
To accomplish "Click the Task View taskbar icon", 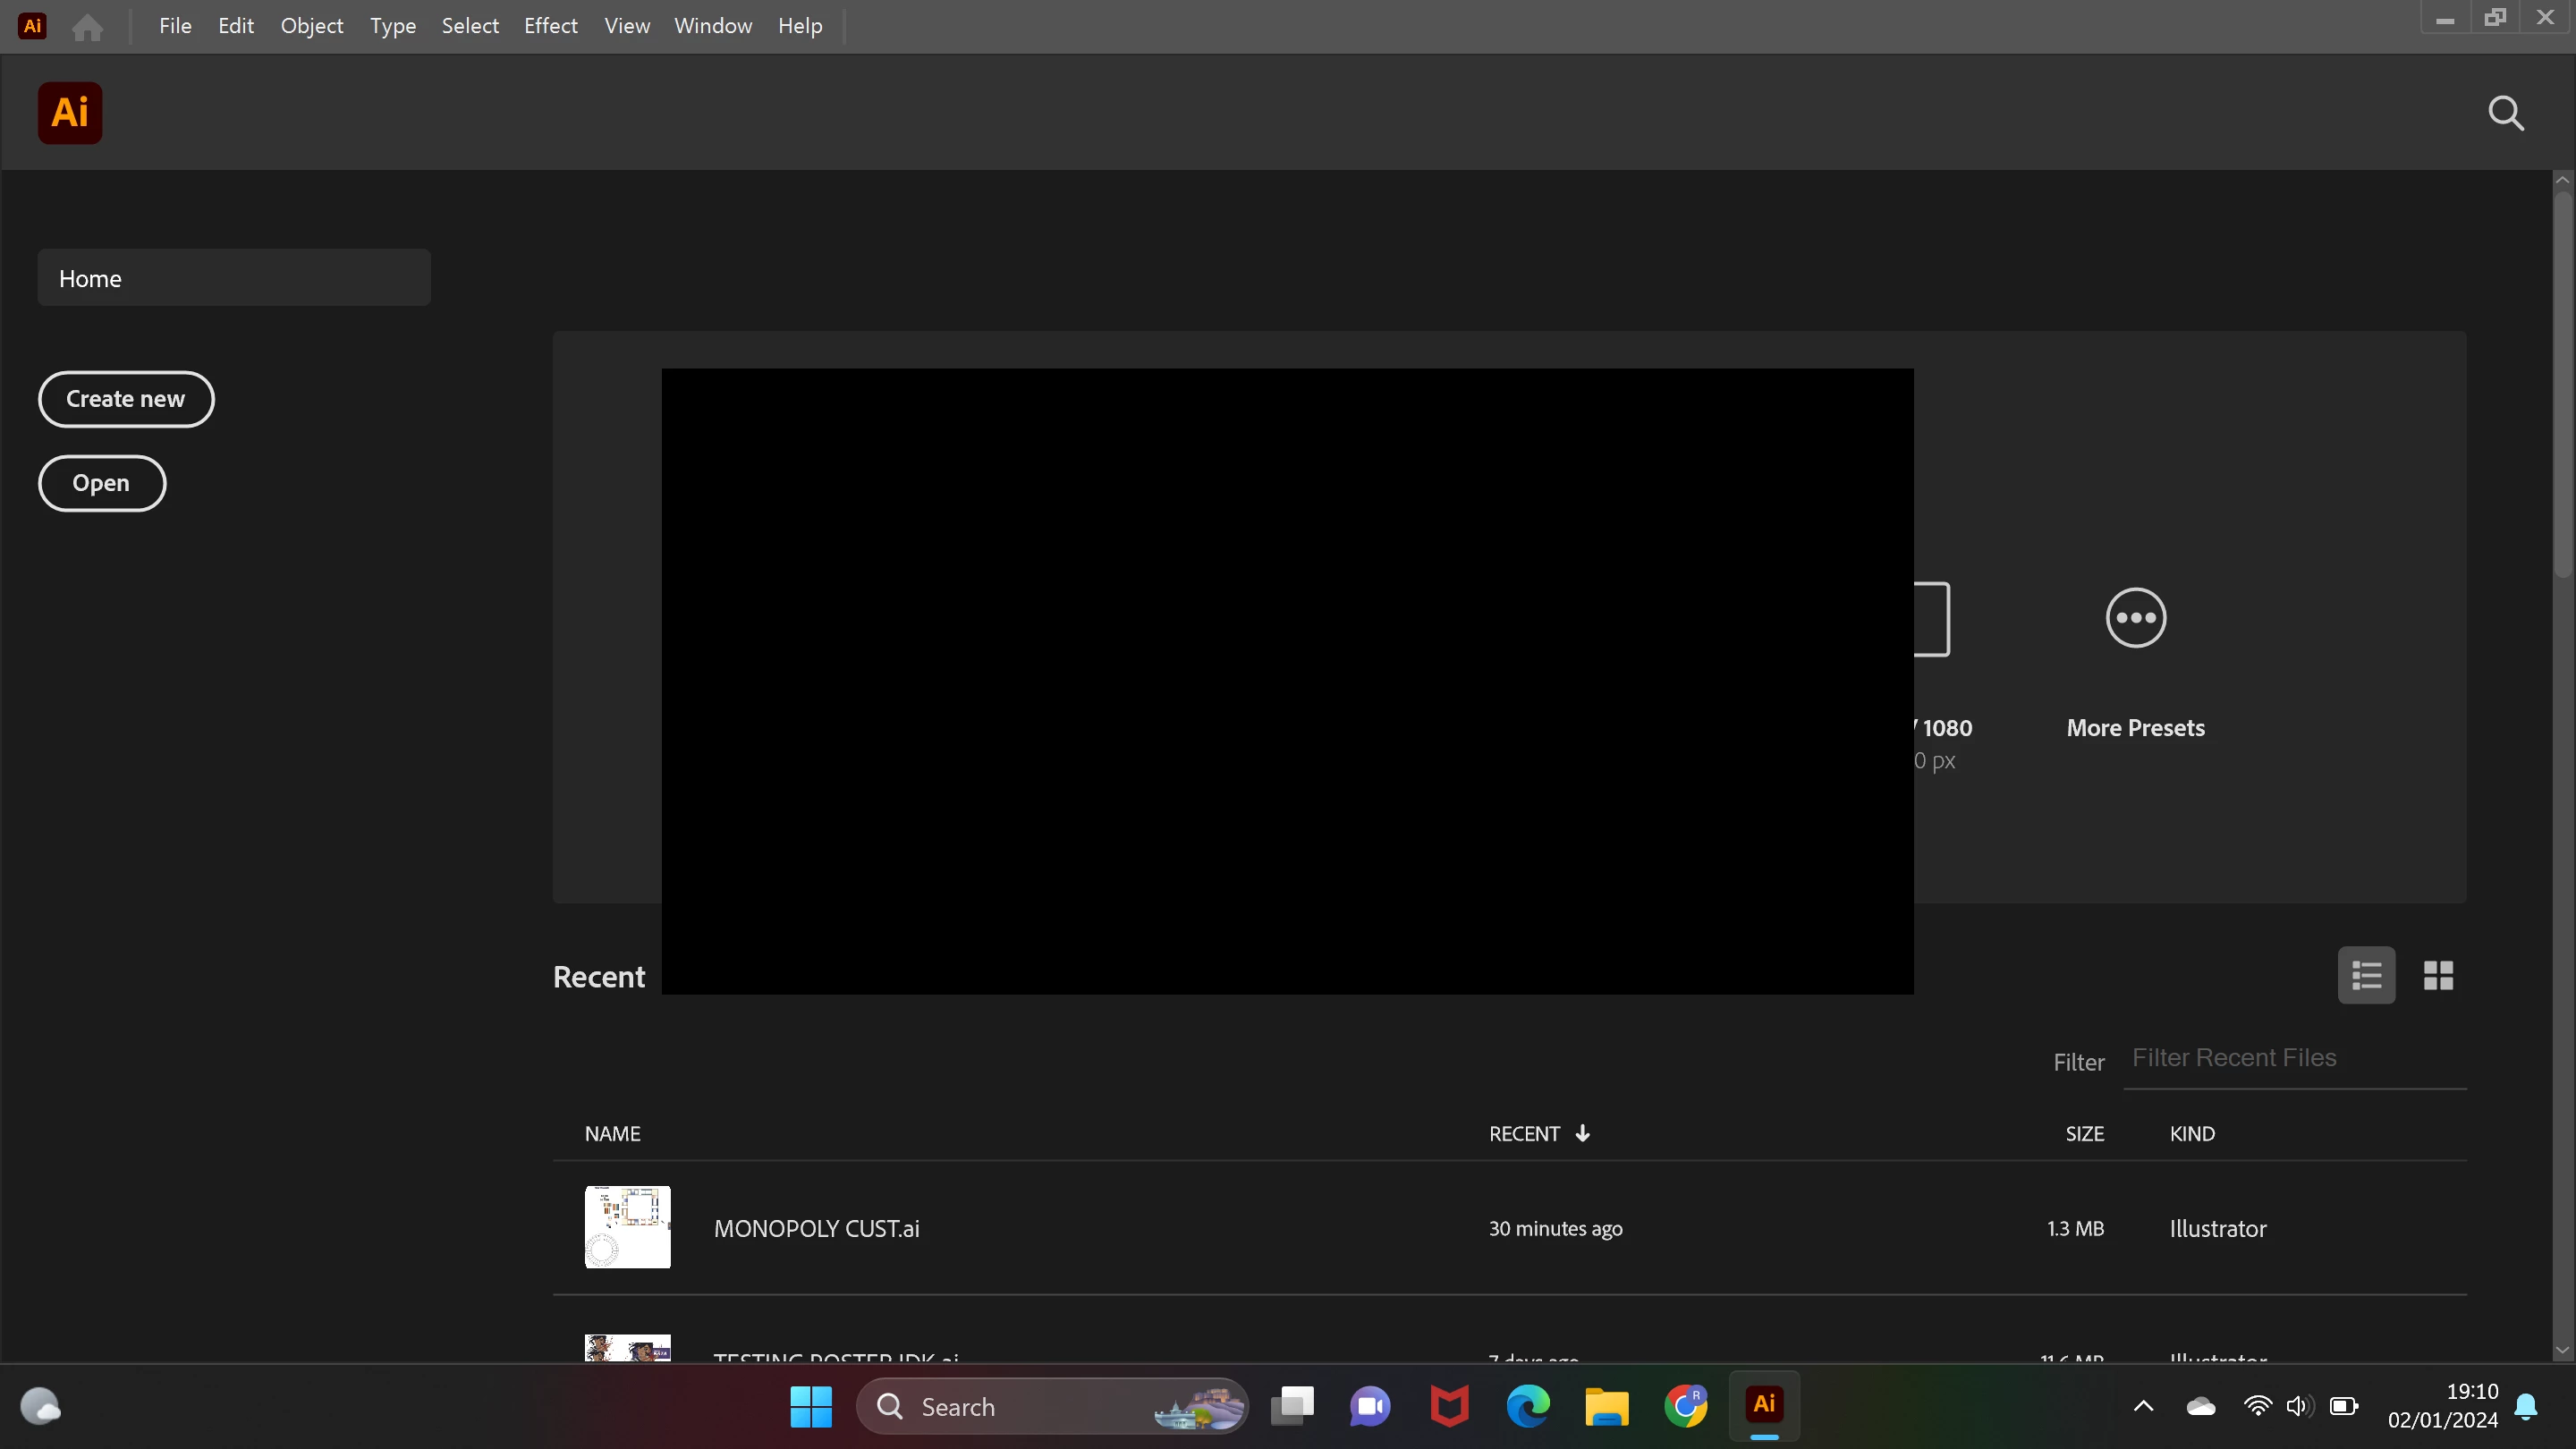I will pos(1291,1406).
